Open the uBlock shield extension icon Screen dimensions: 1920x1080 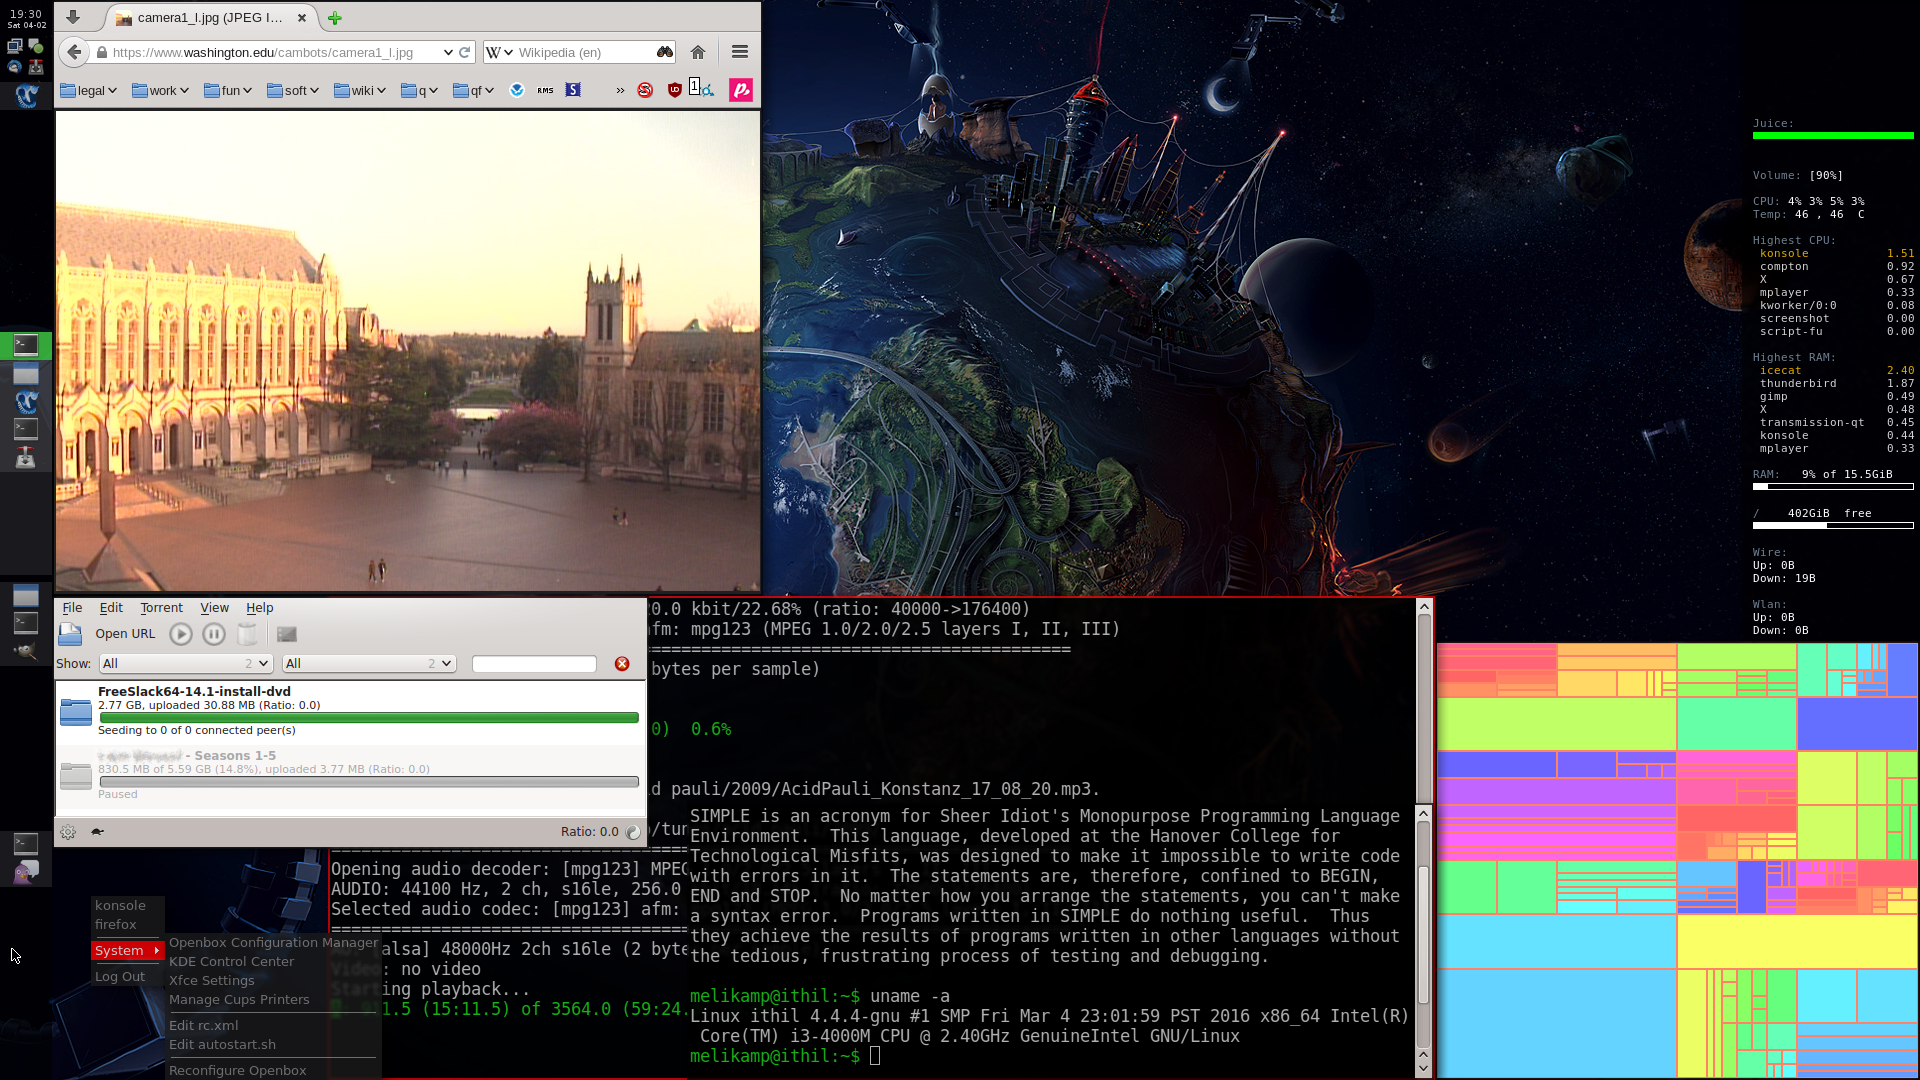tap(675, 90)
